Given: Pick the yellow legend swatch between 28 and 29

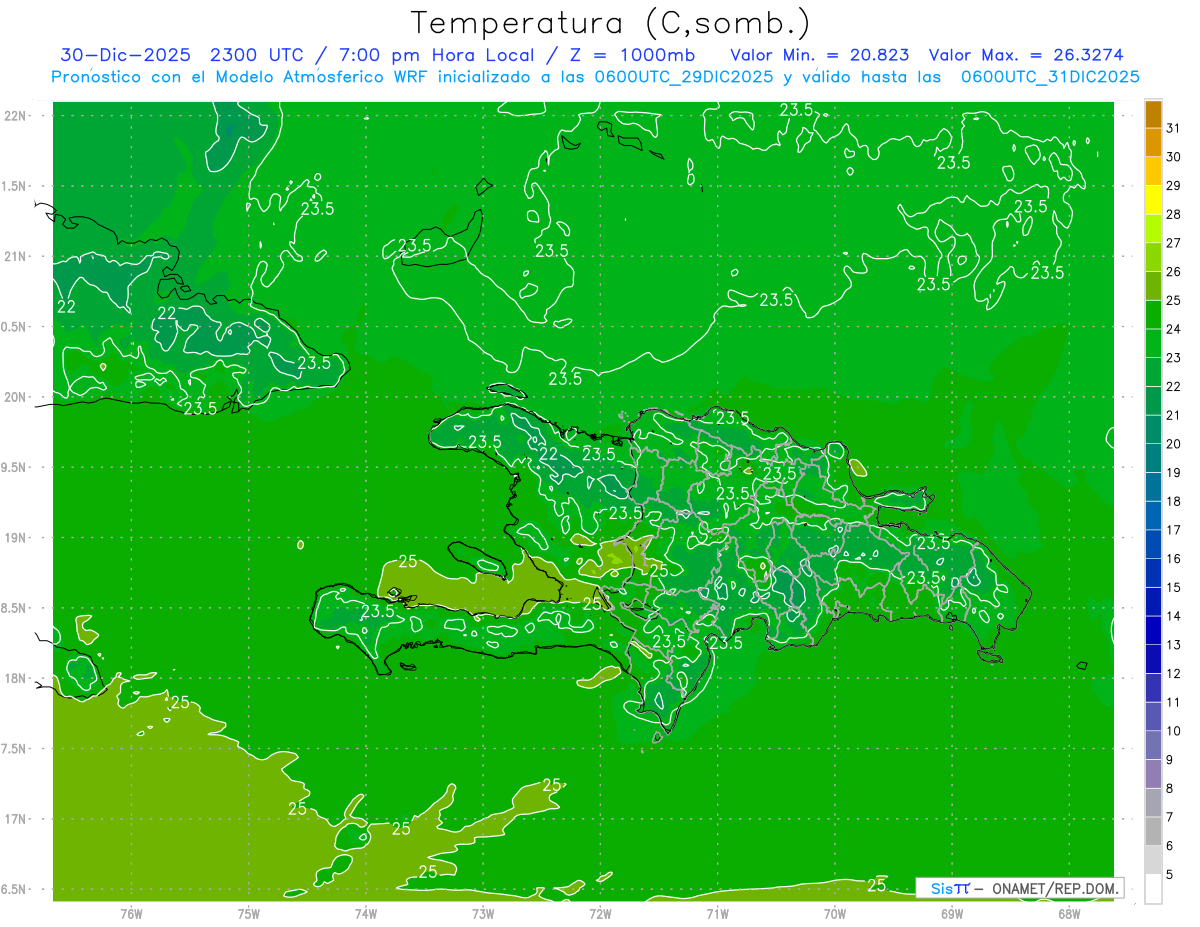Looking at the screenshot, I should (1153, 200).
